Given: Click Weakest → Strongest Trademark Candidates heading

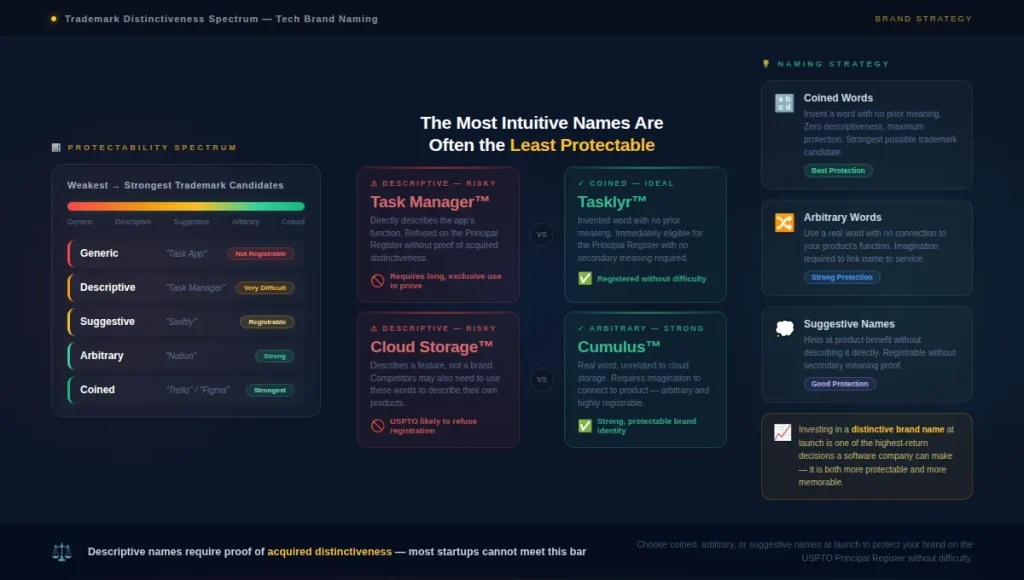Looking at the screenshot, I should click(176, 185).
